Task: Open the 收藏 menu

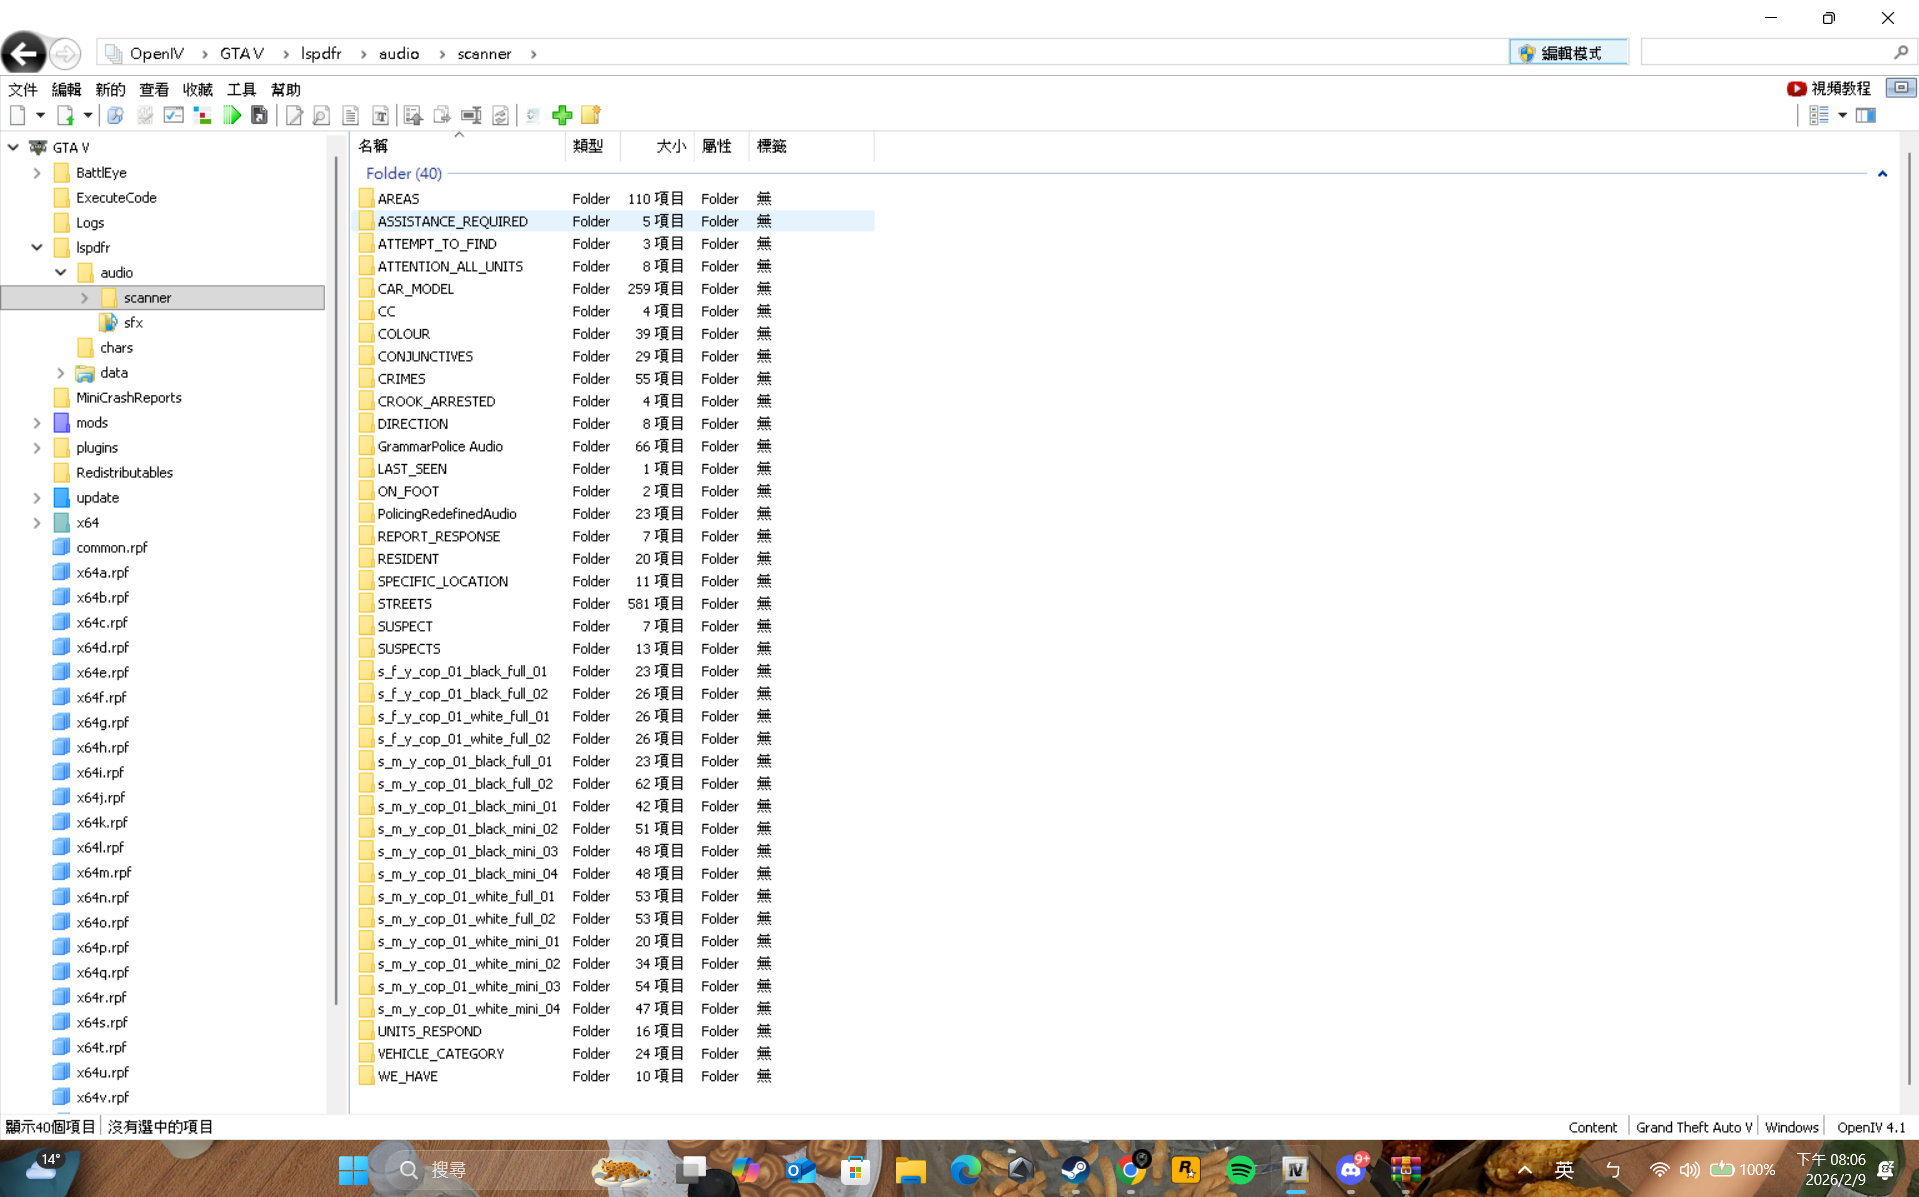Action: [x=198, y=89]
